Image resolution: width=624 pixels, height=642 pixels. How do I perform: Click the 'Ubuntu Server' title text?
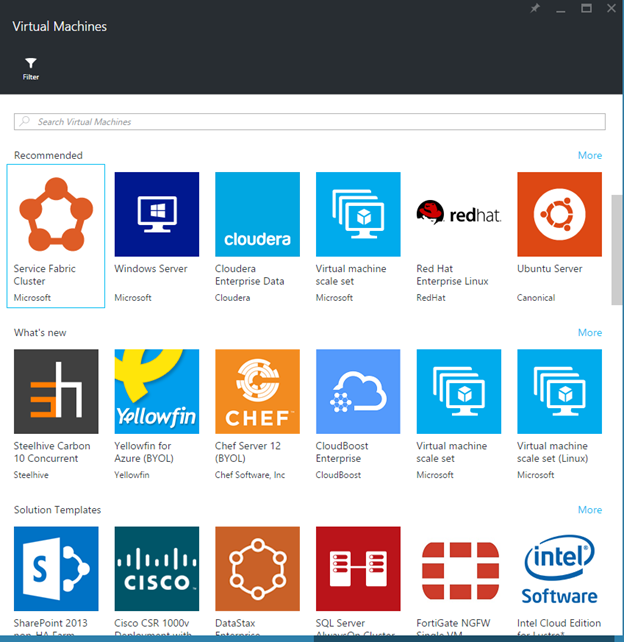[x=549, y=269]
